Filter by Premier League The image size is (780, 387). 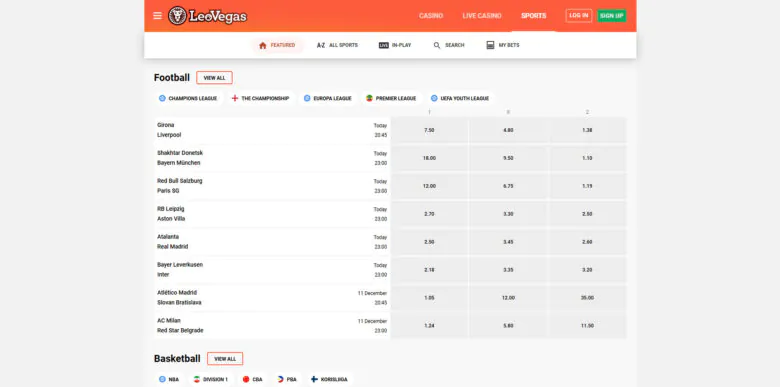click(x=391, y=98)
